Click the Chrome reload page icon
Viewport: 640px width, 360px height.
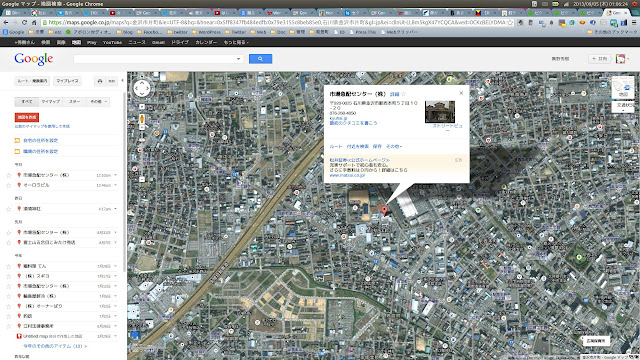click(x=24, y=22)
